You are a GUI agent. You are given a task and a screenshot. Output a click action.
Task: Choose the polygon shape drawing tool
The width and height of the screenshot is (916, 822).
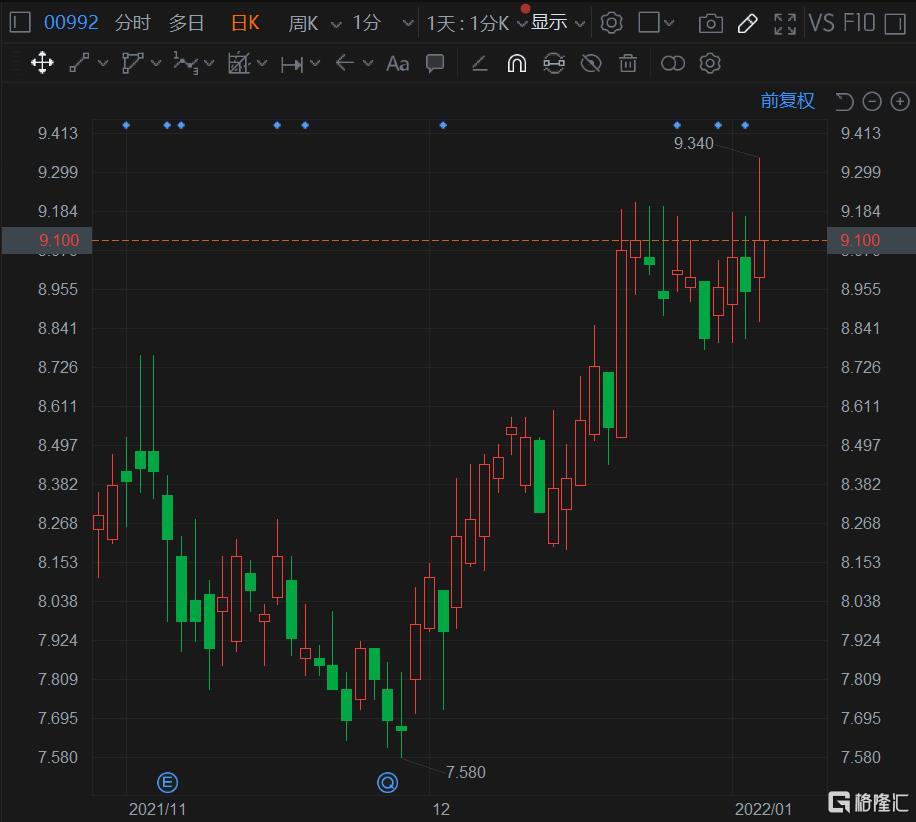point(133,63)
